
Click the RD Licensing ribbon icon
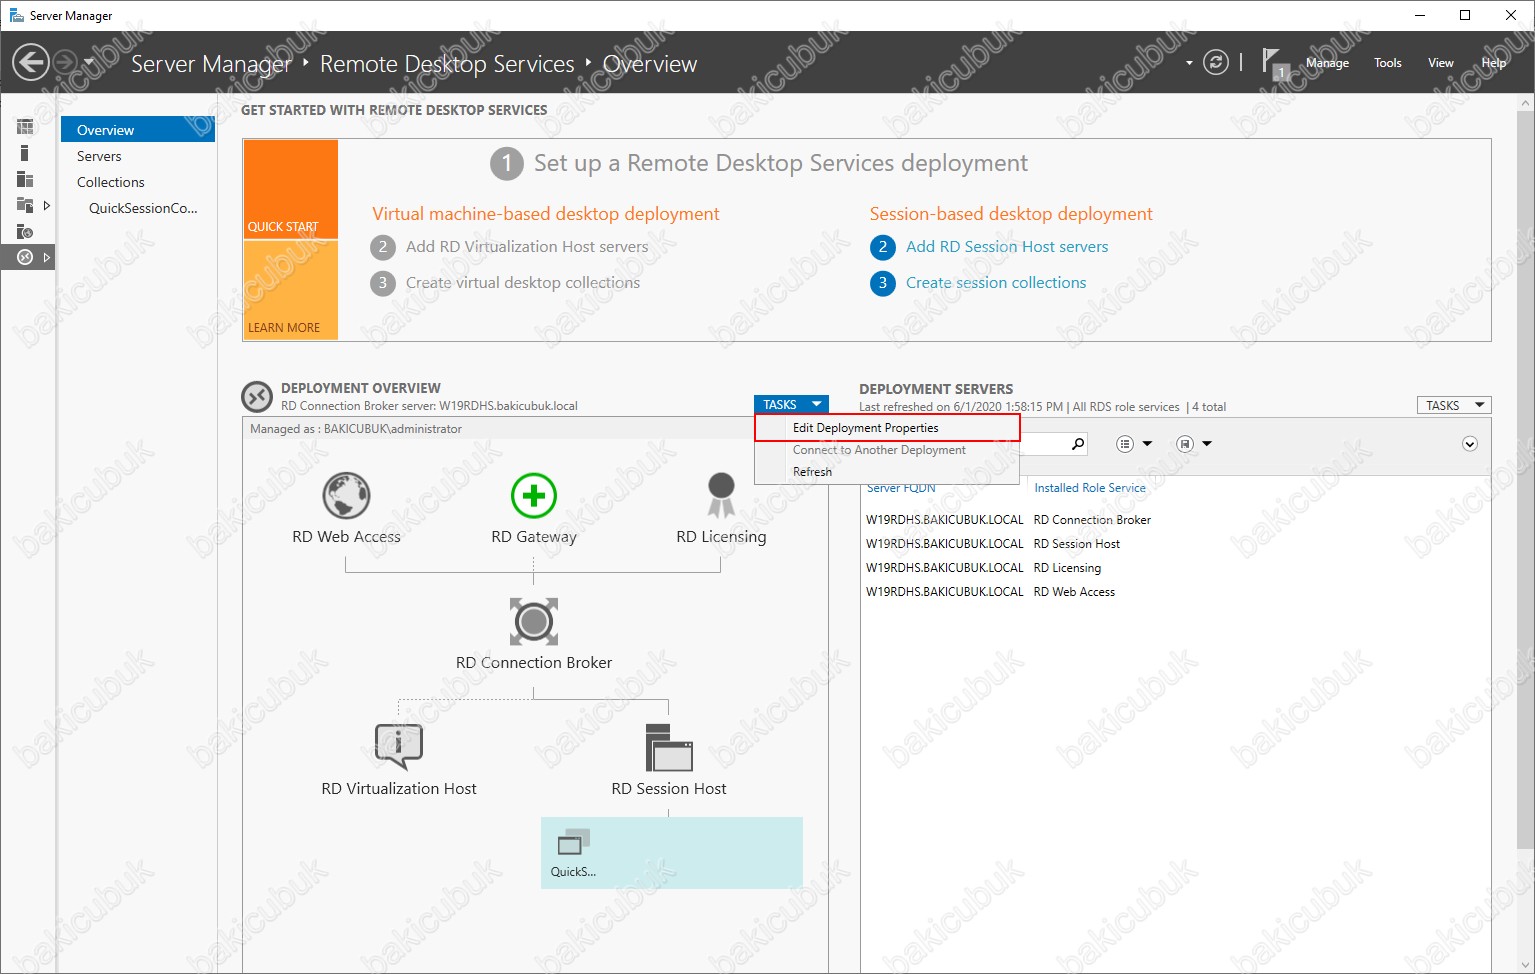pyautogui.click(x=721, y=496)
